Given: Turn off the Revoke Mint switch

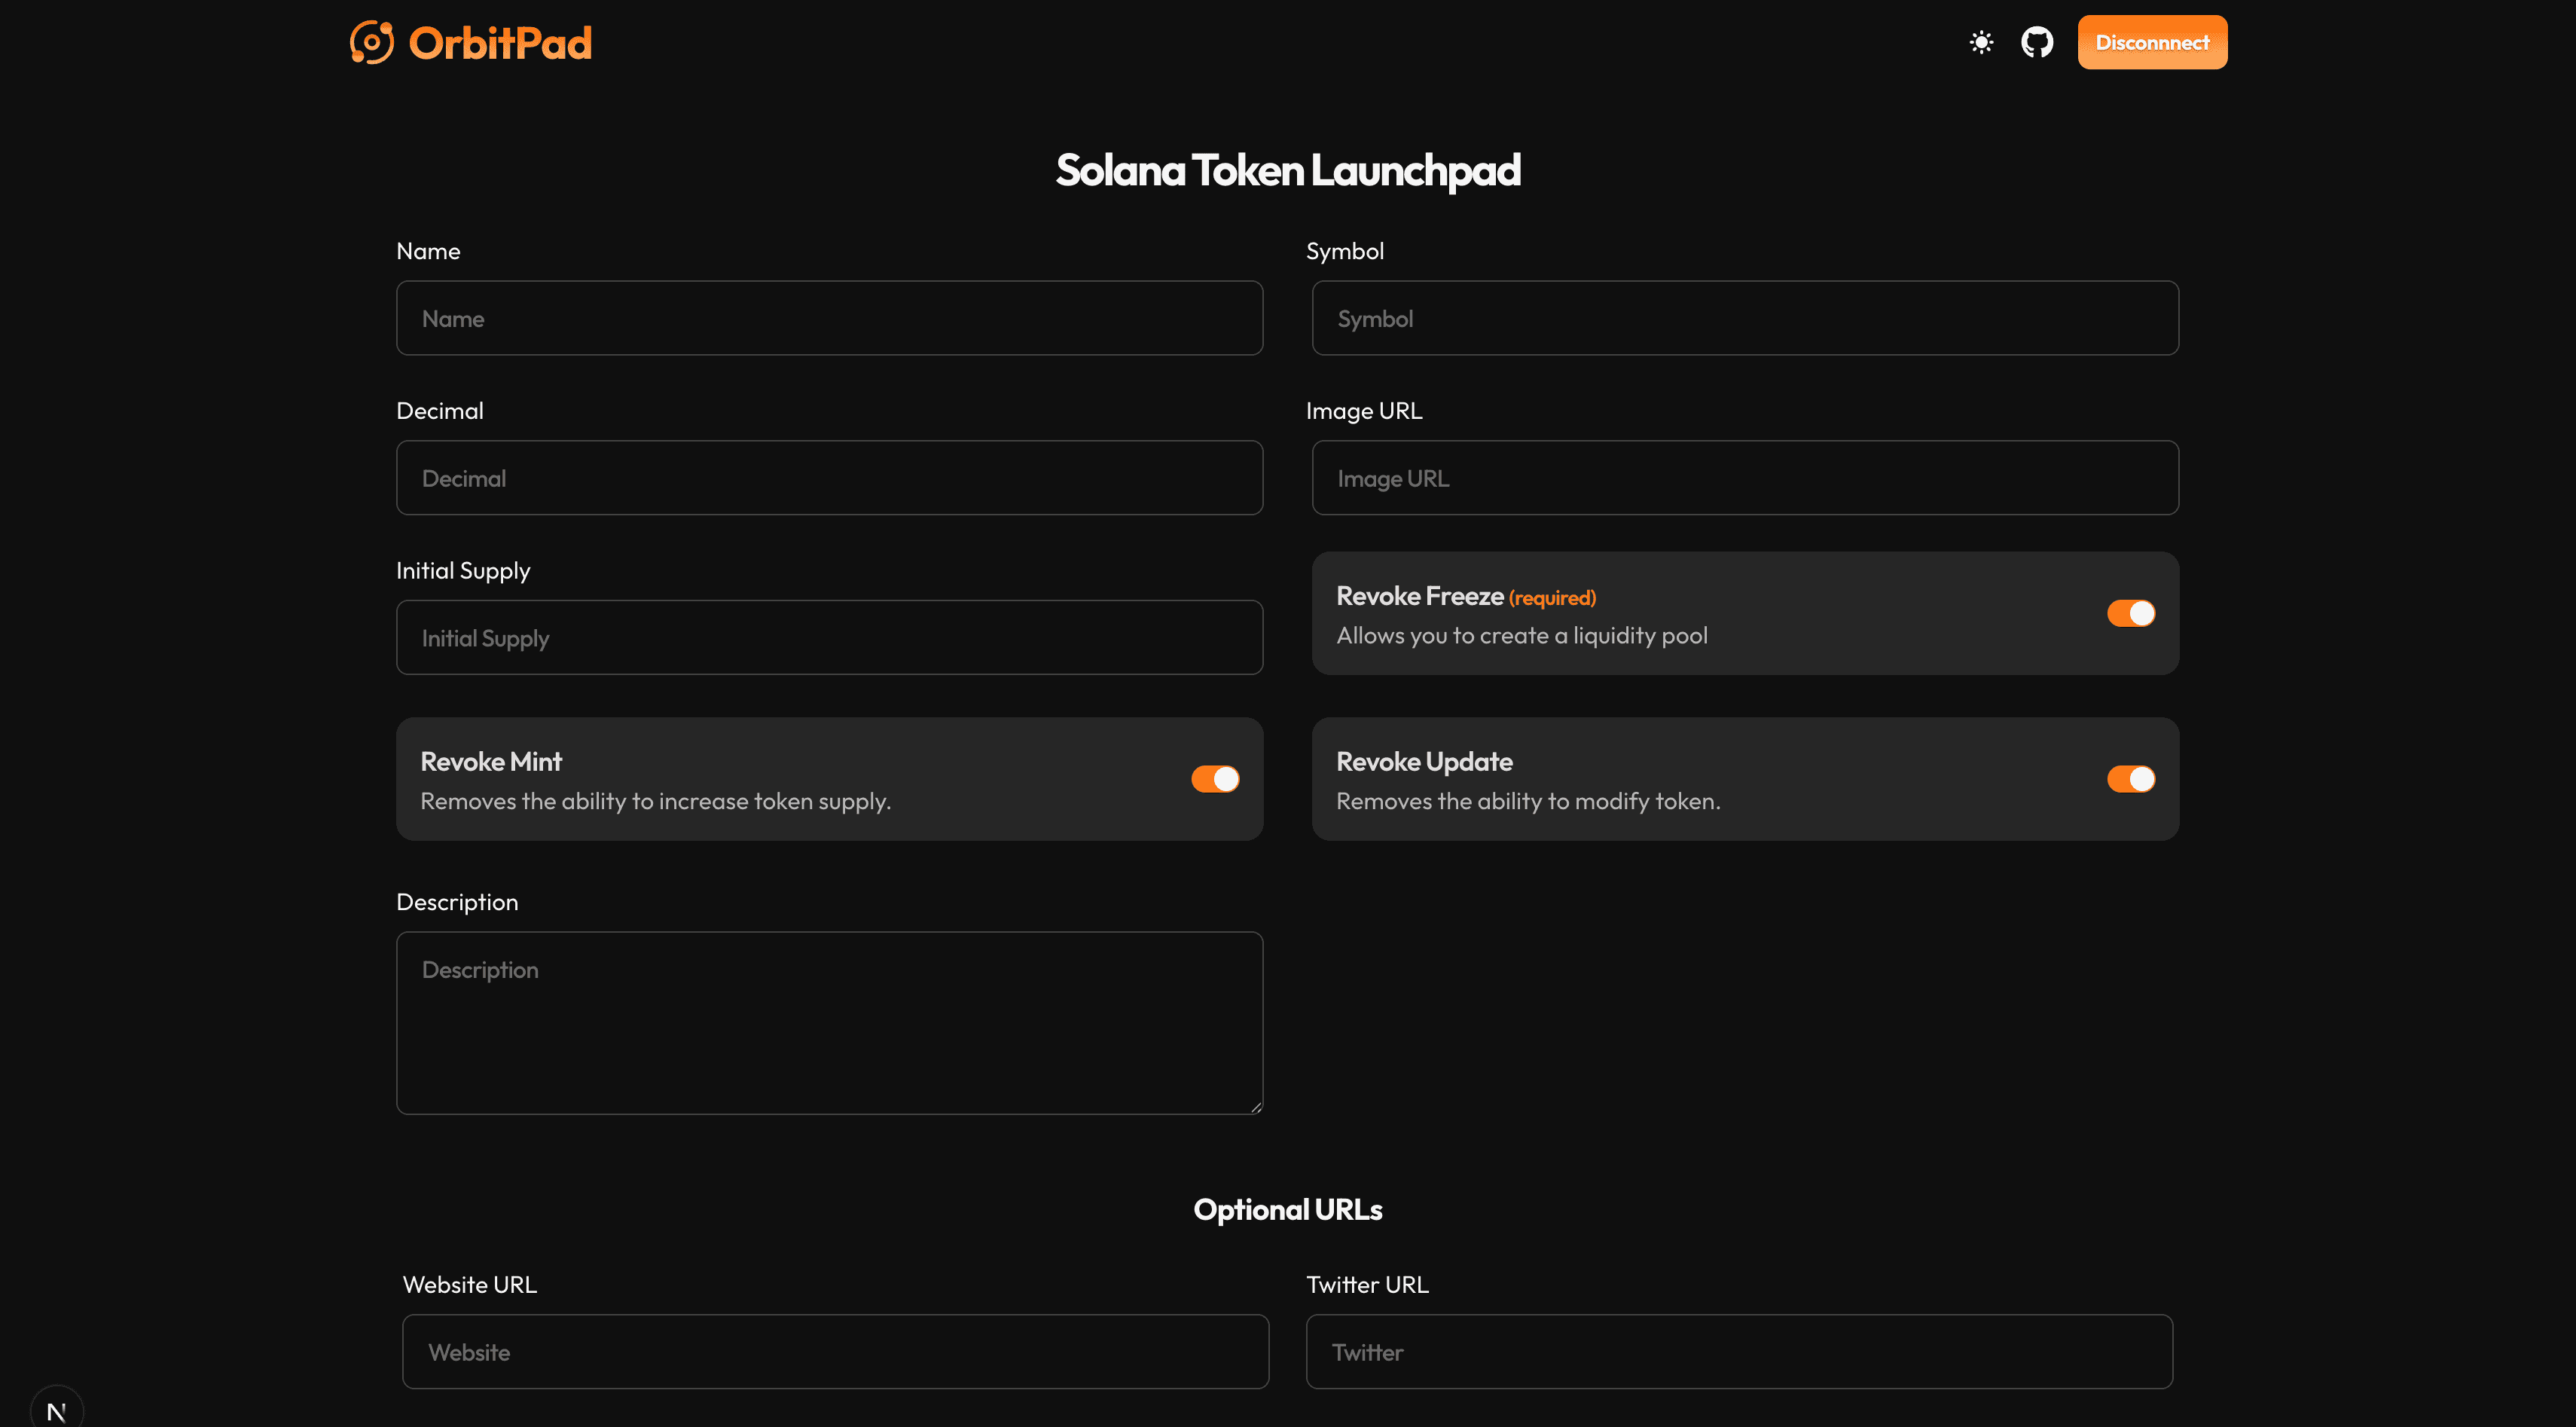Looking at the screenshot, I should point(1214,779).
